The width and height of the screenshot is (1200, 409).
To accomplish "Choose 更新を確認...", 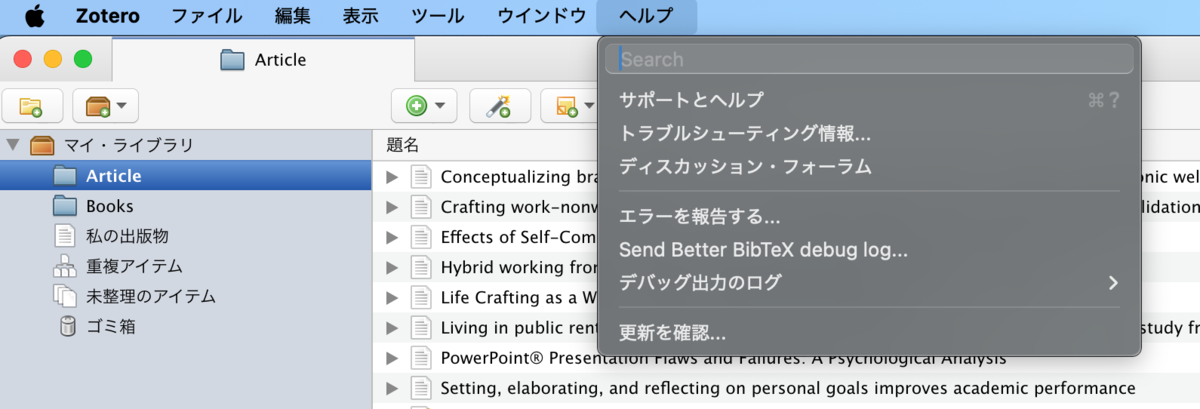I will tap(869, 333).
